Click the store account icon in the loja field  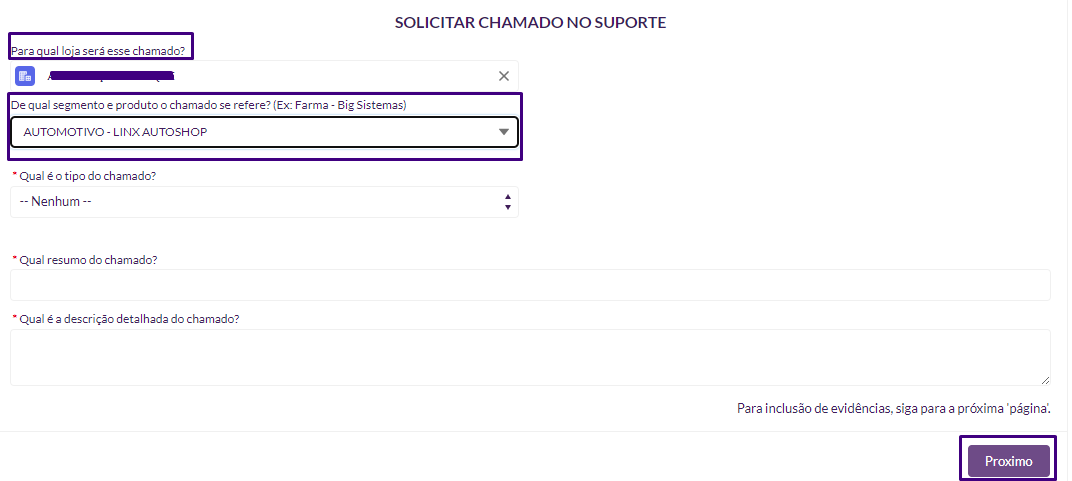(25, 76)
